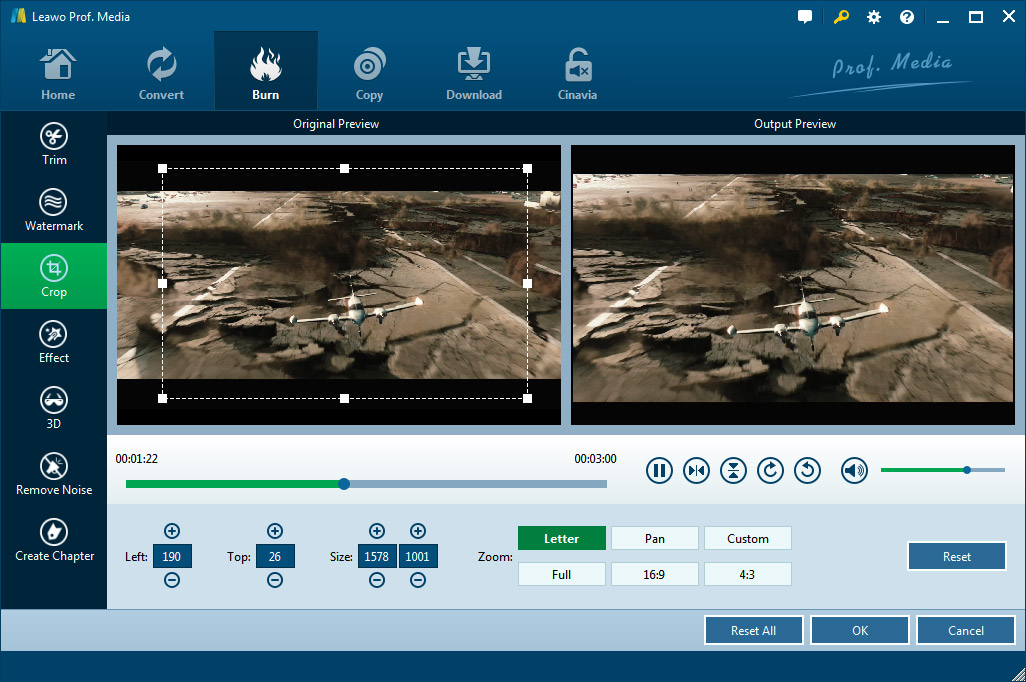
Task: Select the Pan zoom mode
Action: click(x=655, y=538)
